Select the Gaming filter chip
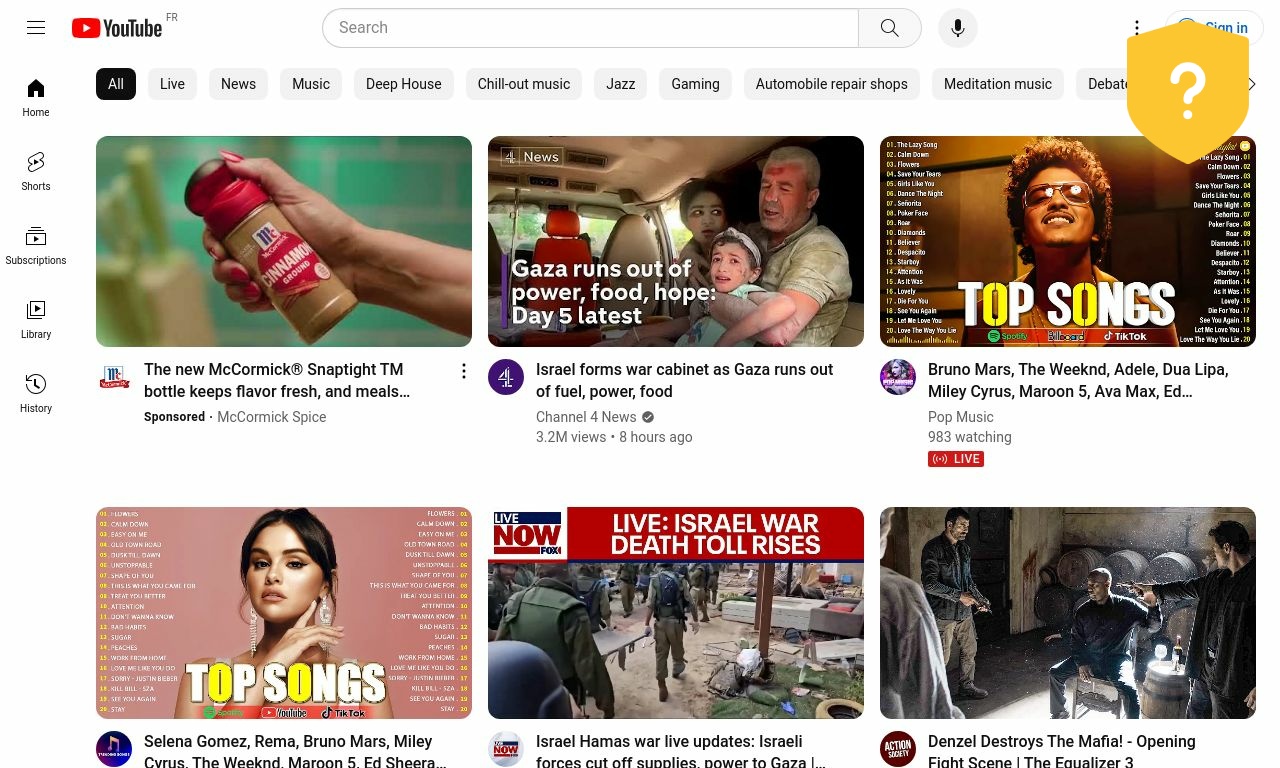The image size is (1280, 768). click(696, 84)
